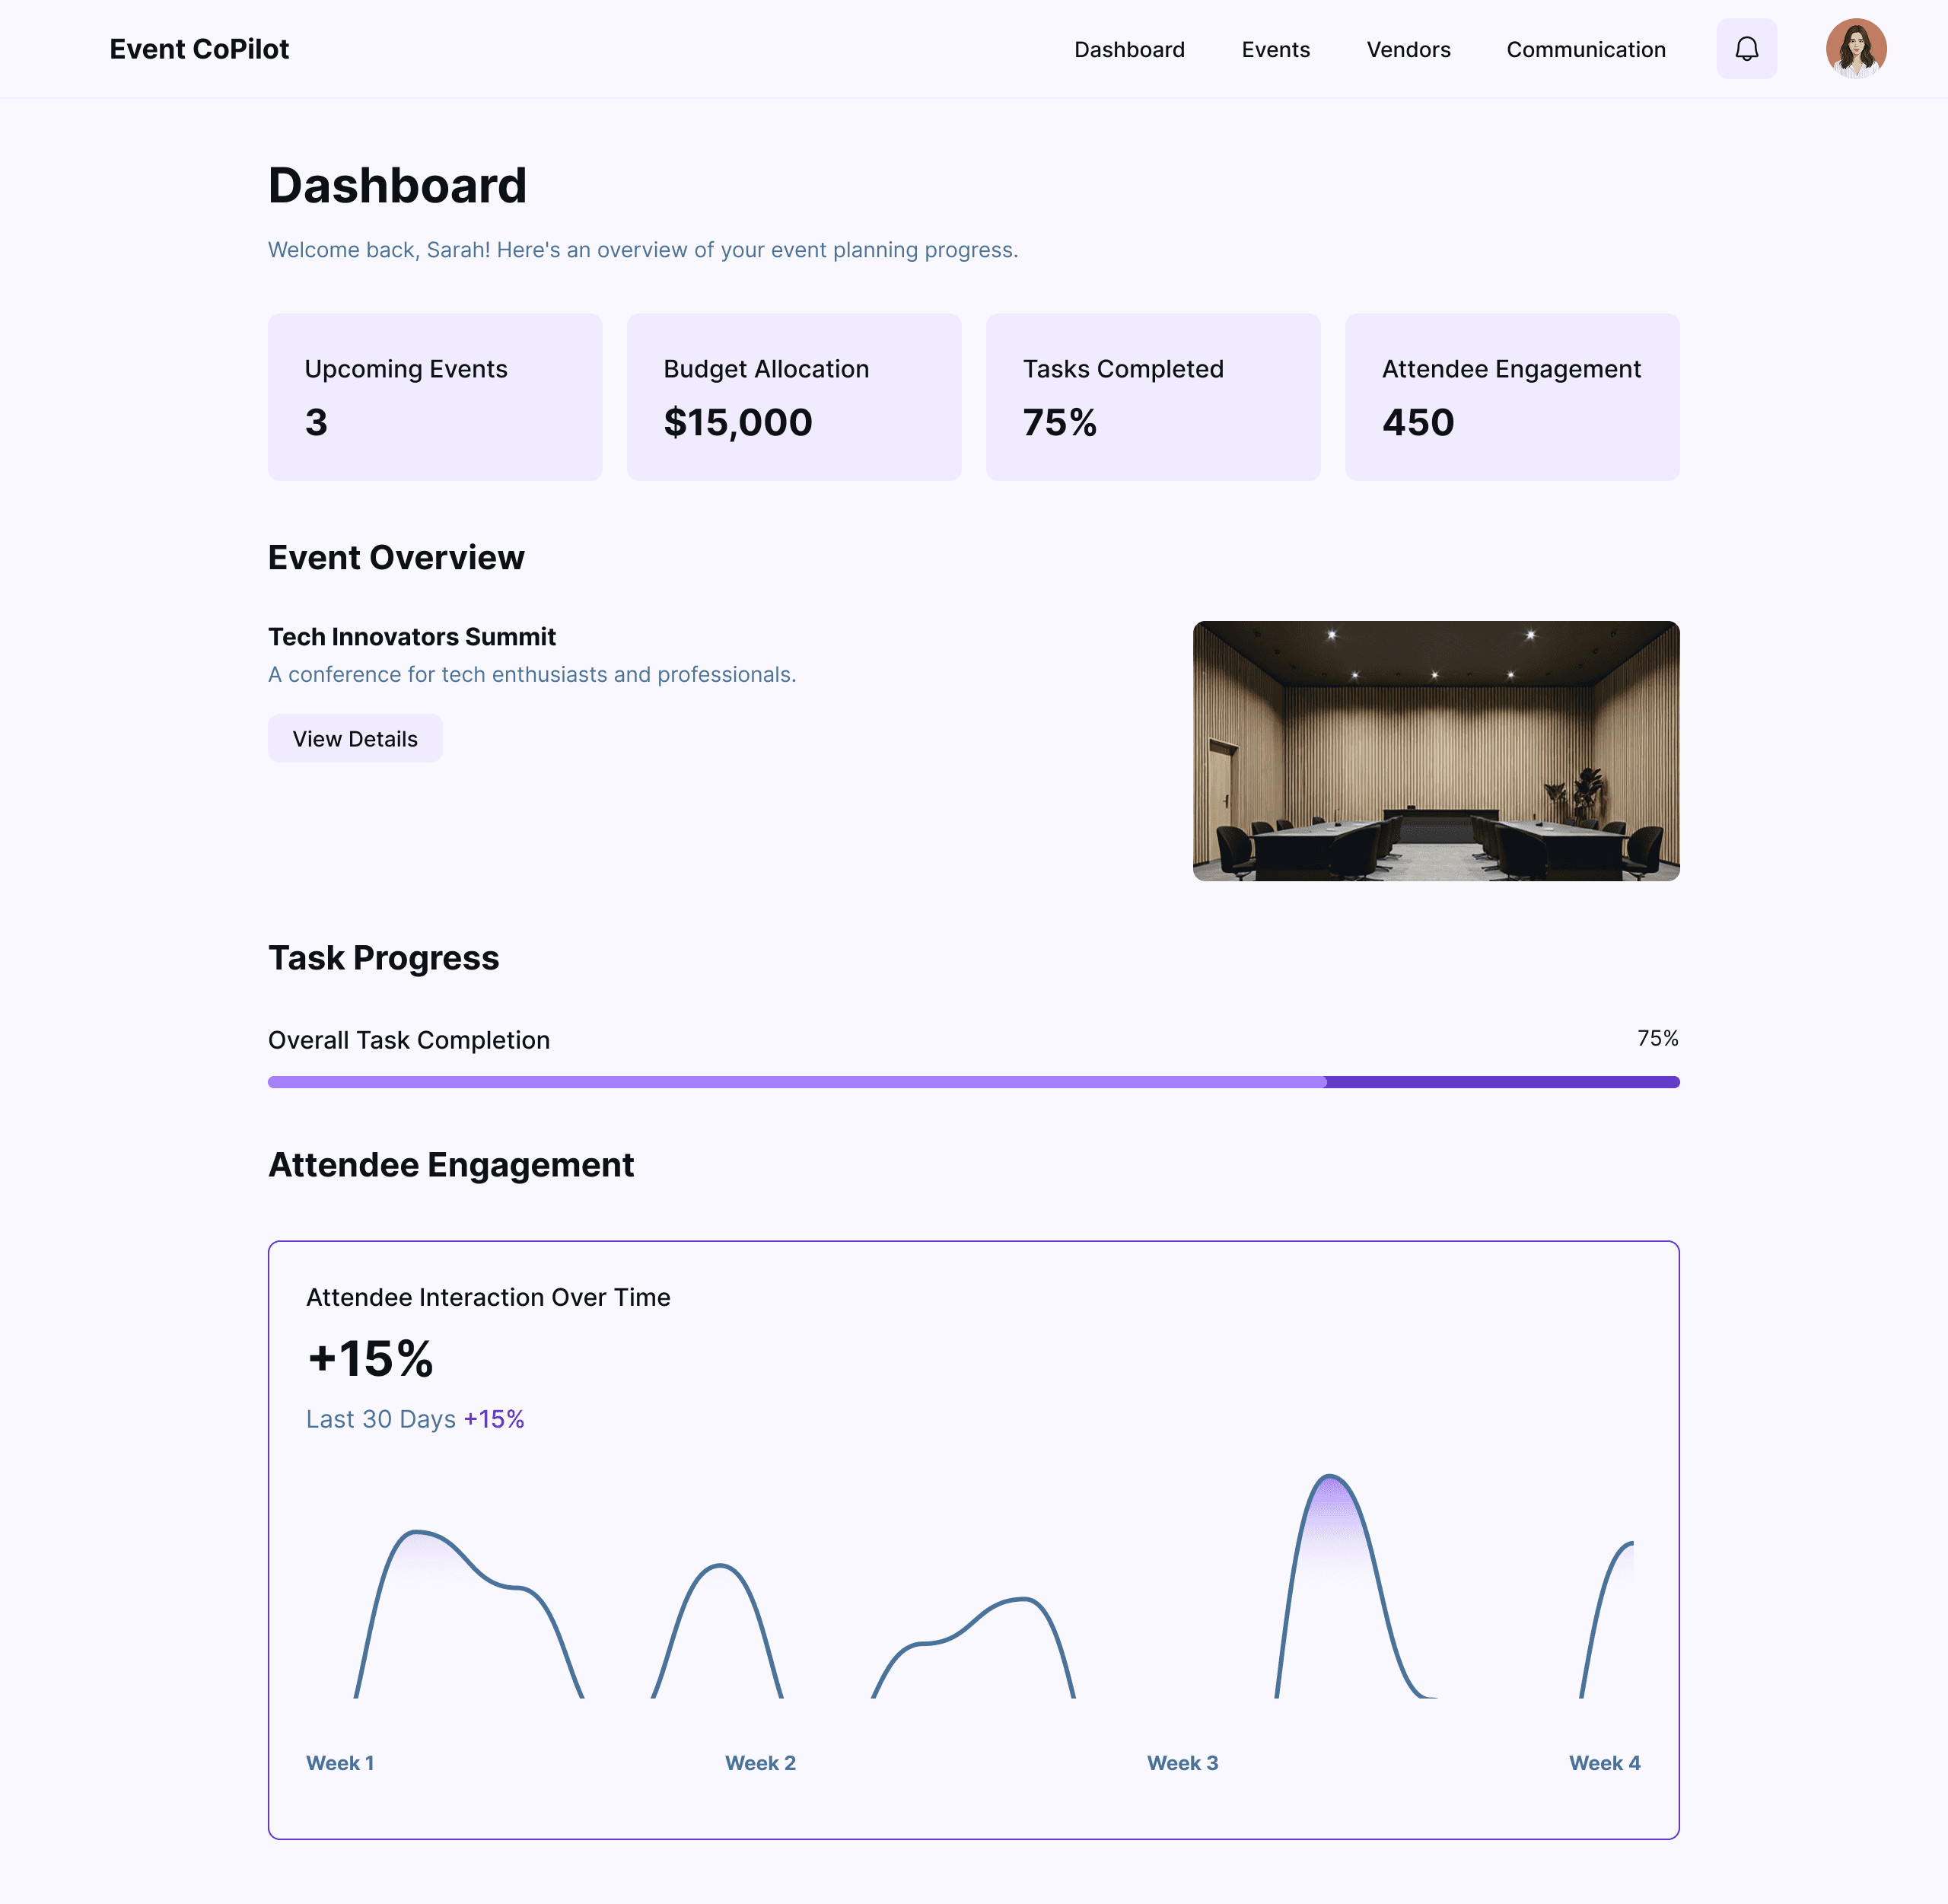Click the conference room thumbnail image
Image resolution: width=1948 pixels, height=1904 pixels.
coord(1435,750)
